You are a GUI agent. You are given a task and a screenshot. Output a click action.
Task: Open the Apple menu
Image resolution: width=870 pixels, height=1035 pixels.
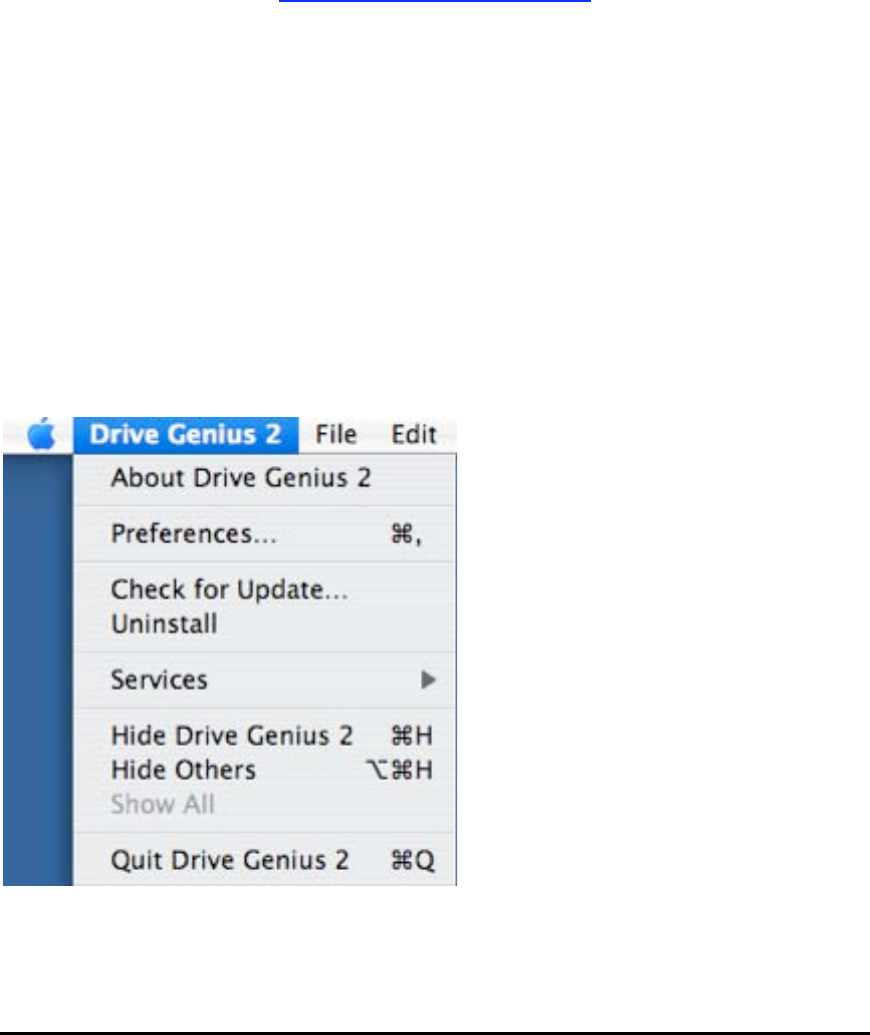pyautogui.click(x=39, y=435)
